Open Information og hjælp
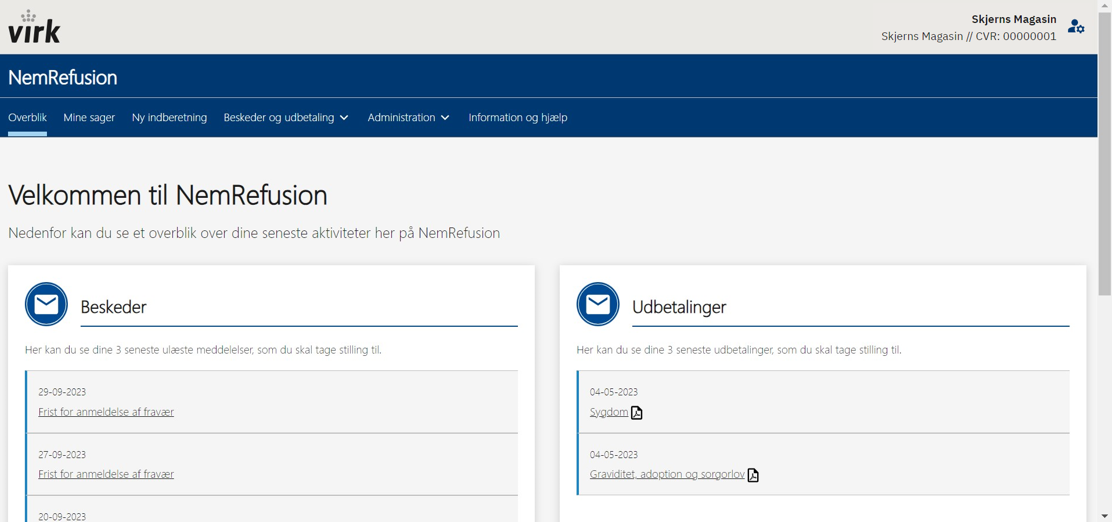The width and height of the screenshot is (1112, 525). [517, 118]
